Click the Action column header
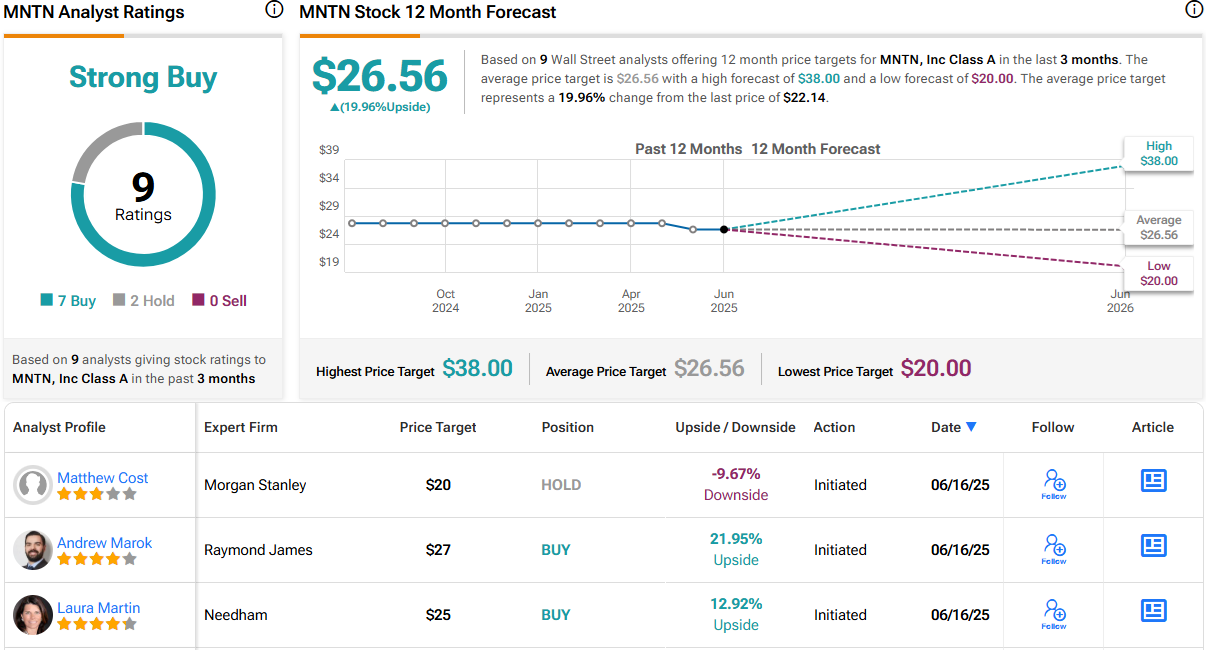 [835, 427]
